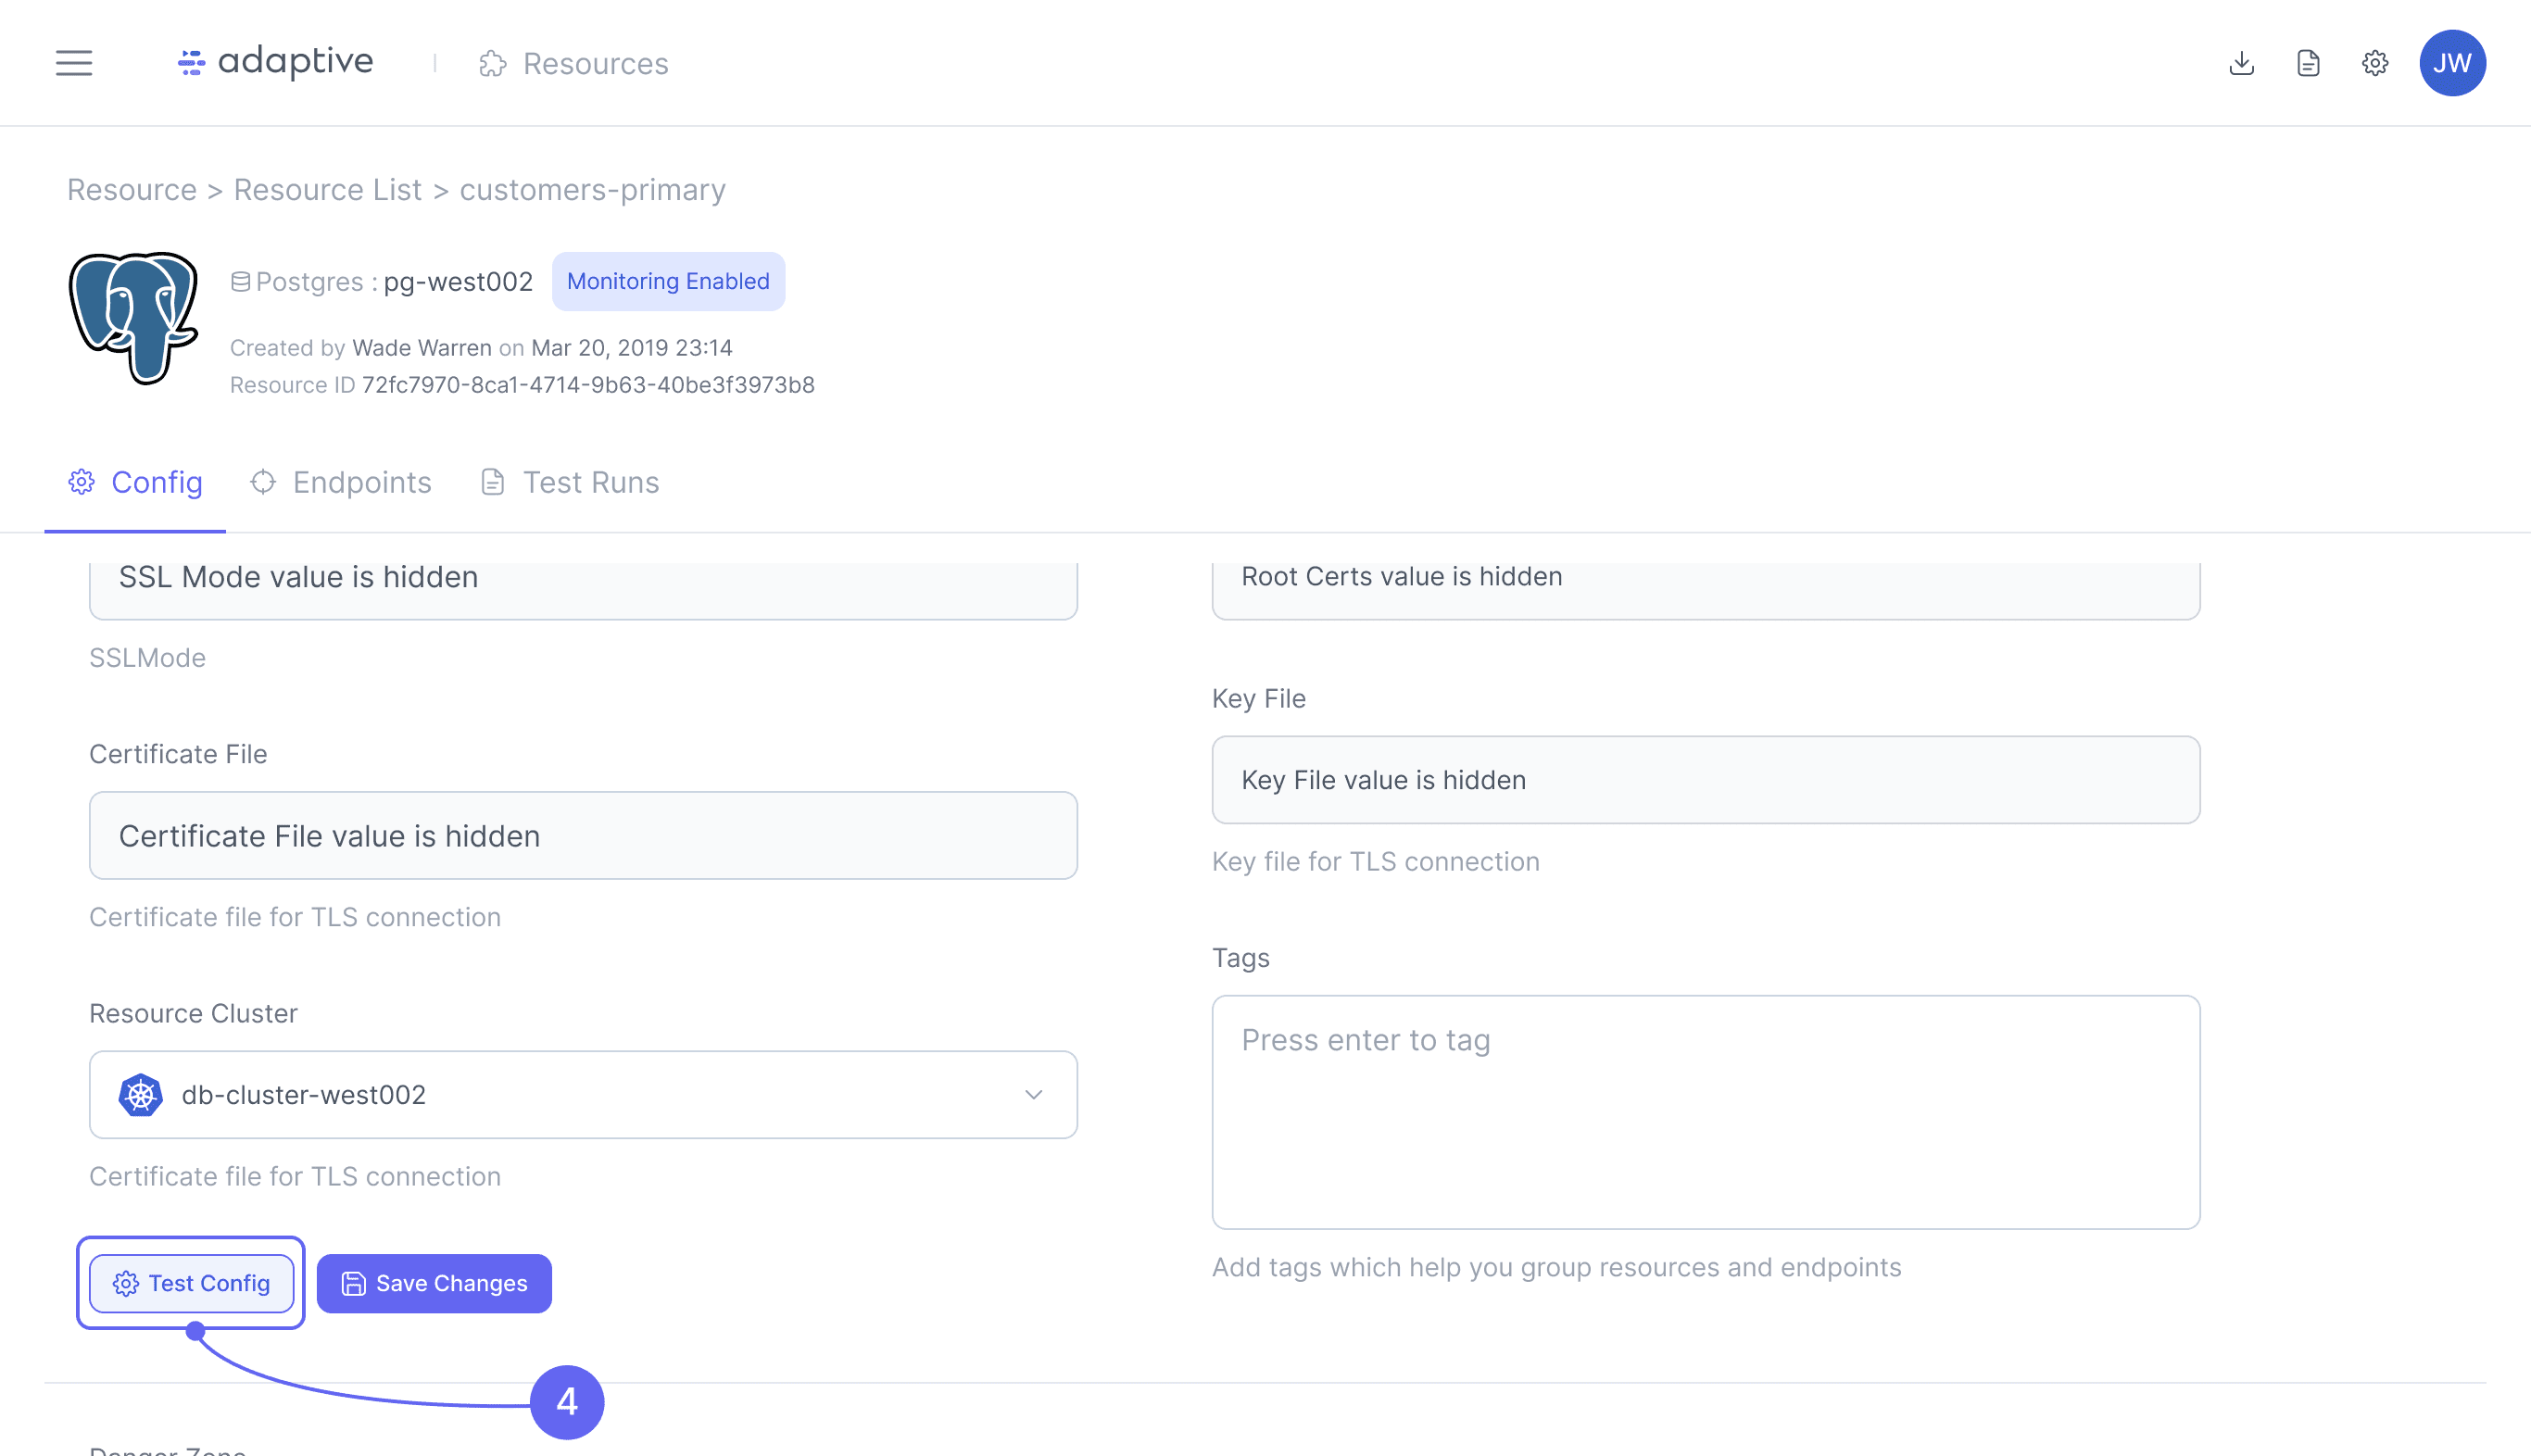Screen dimensions: 2531x1456
Task: Focus the Key File input field
Action: coord(1705,780)
